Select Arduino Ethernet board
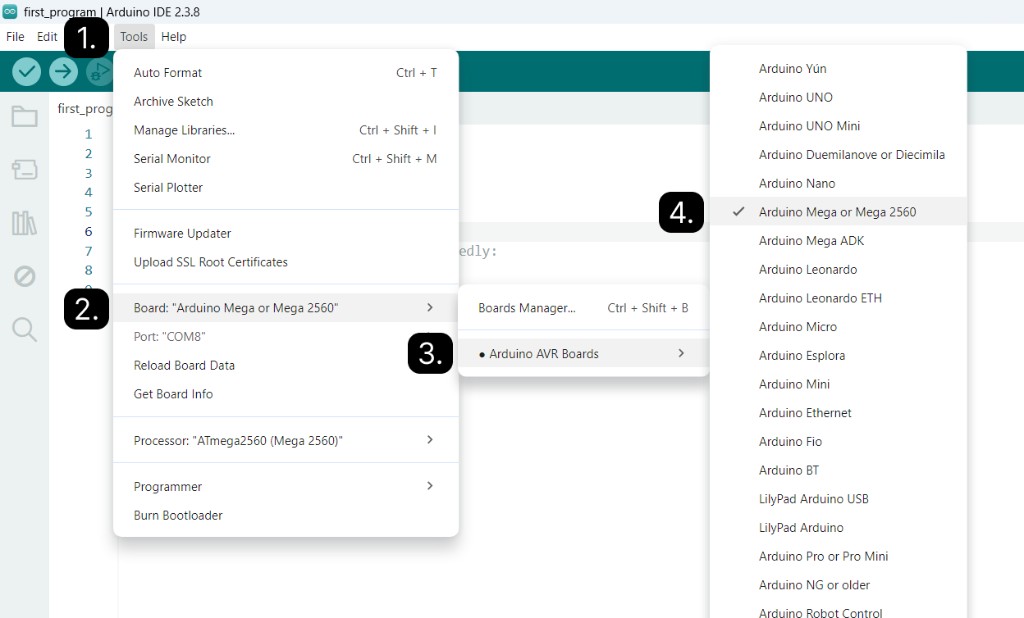Screen dimensions: 1024x618 (838, 413)
